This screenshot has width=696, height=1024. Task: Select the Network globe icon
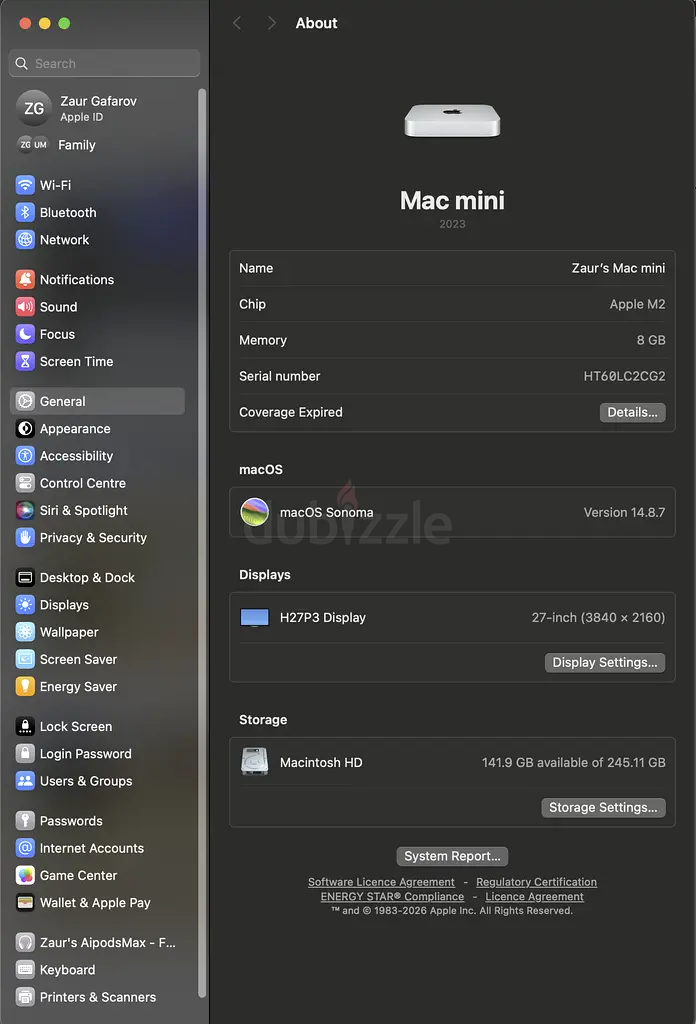(25, 240)
